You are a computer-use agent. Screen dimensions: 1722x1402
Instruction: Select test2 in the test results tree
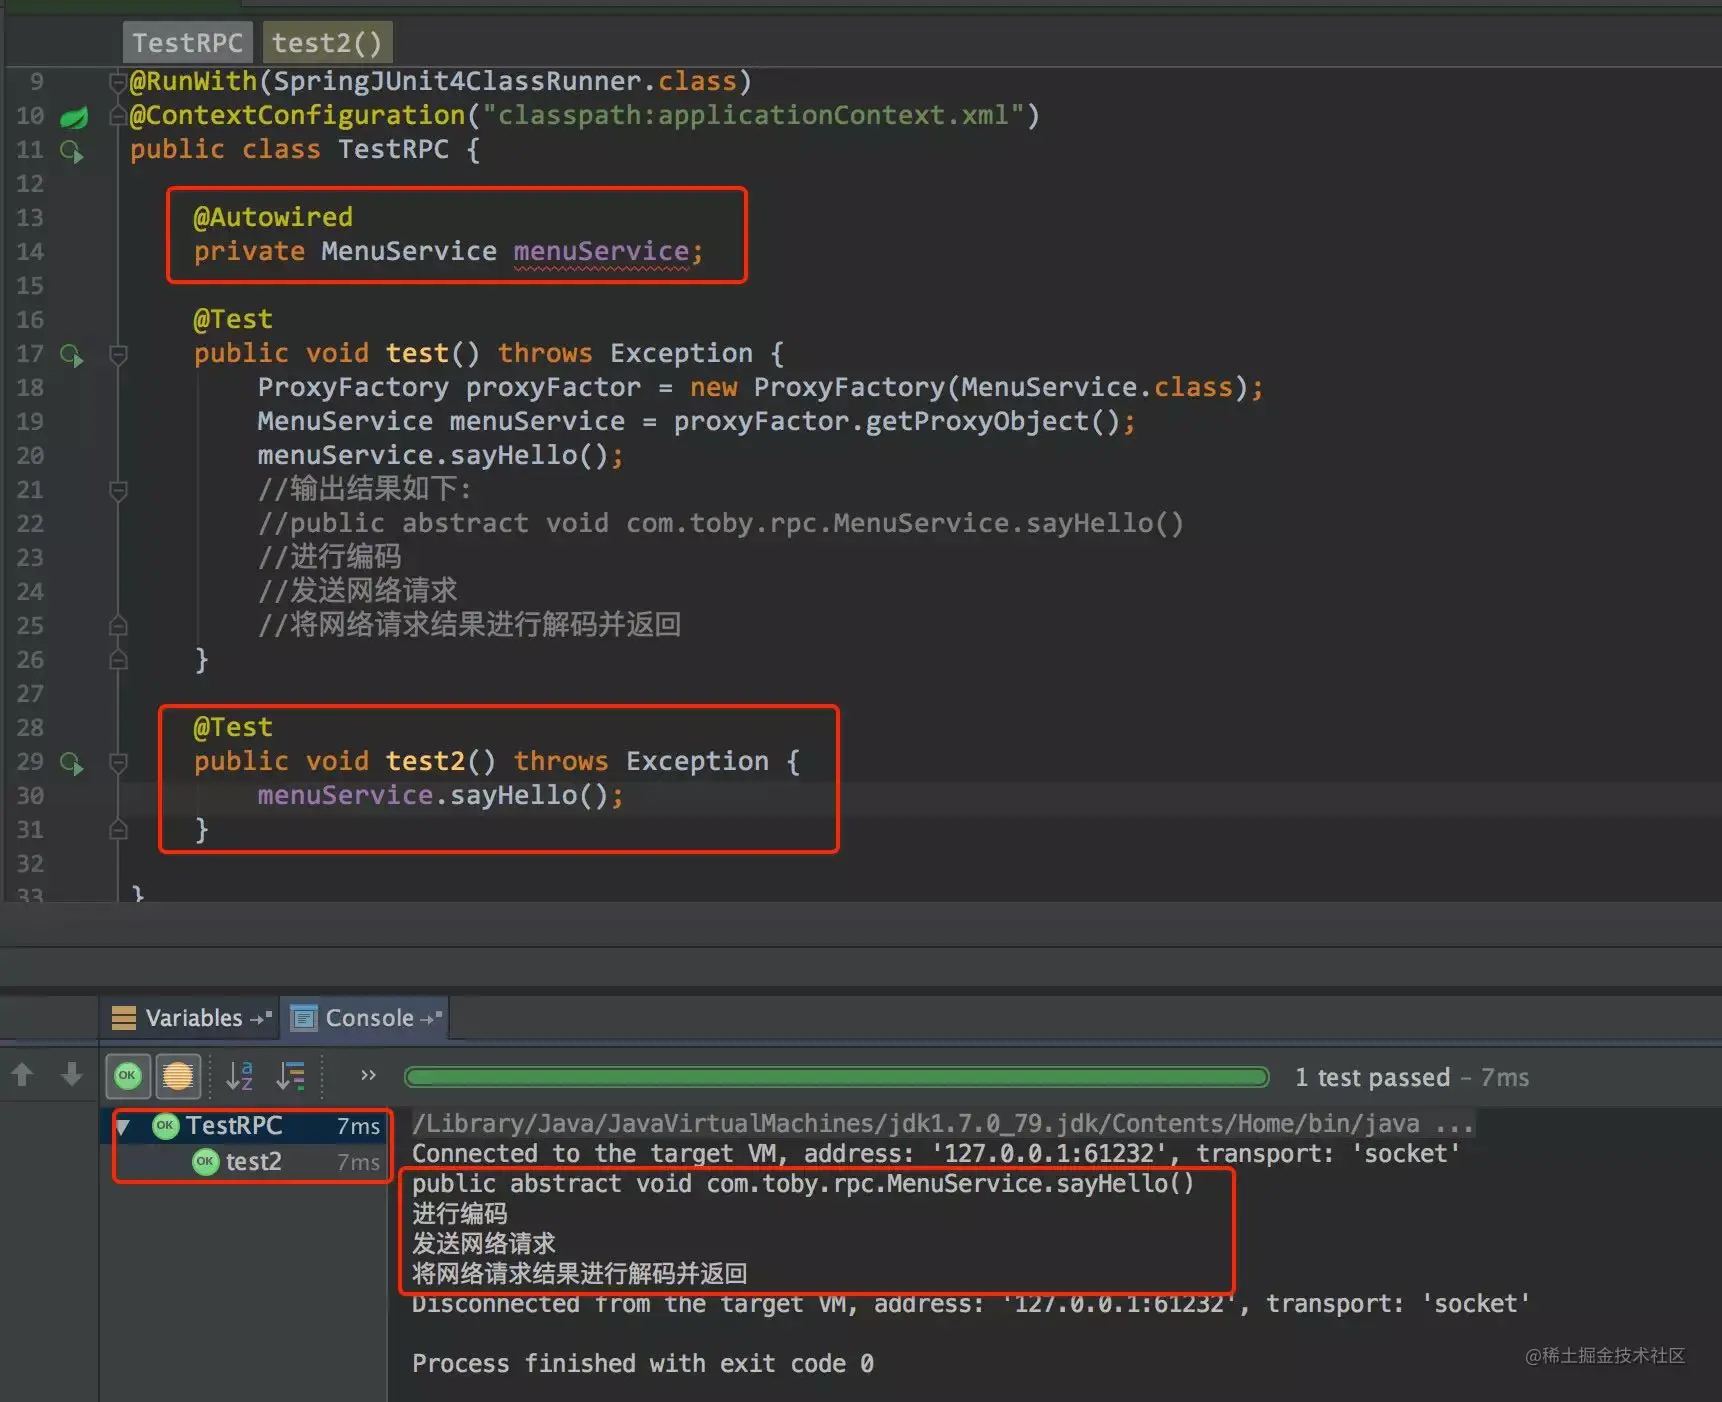tap(254, 1162)
